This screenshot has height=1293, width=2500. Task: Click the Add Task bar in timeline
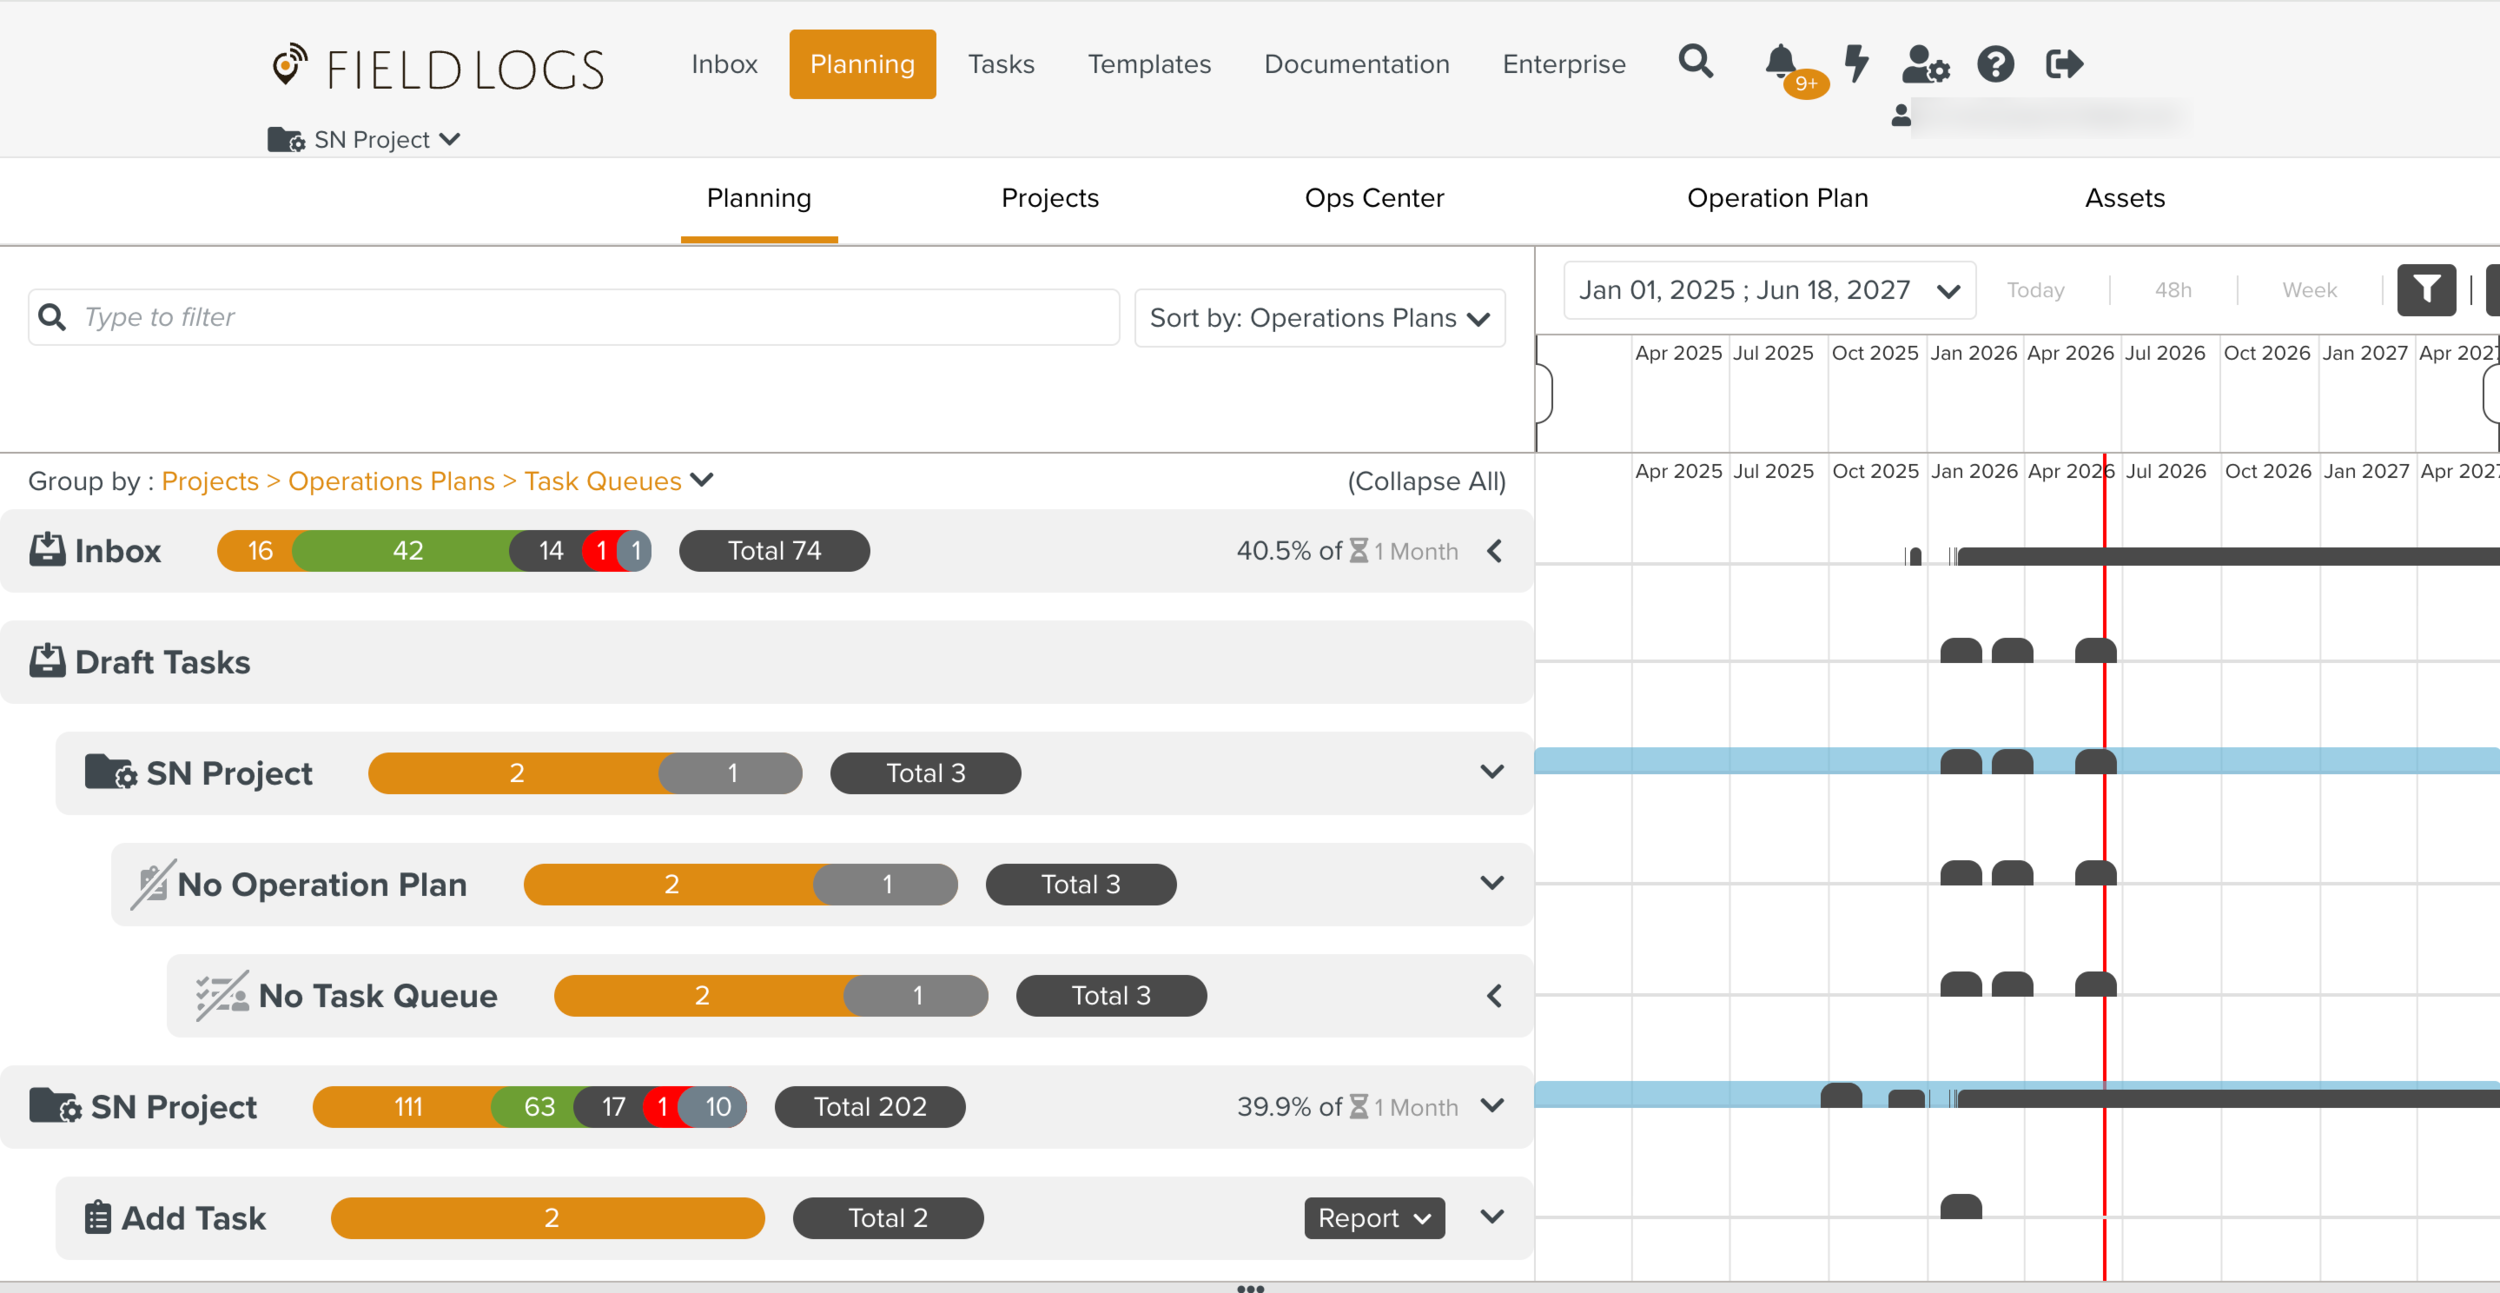click(x=1960, y=1206)
